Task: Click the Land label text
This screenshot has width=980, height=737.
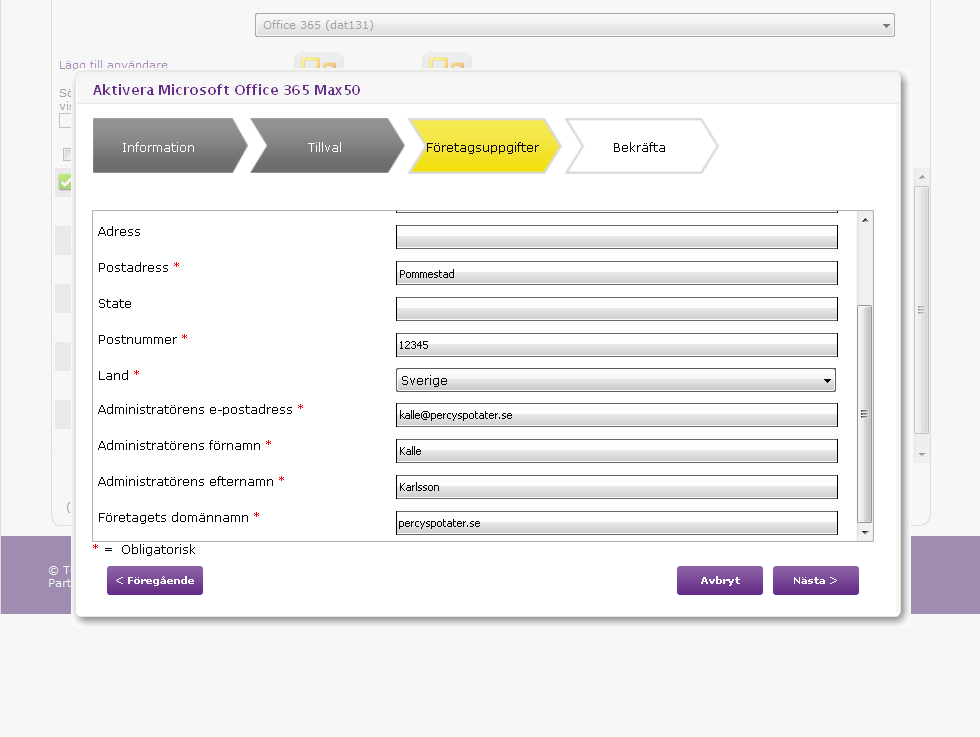Action: point(113,375)
